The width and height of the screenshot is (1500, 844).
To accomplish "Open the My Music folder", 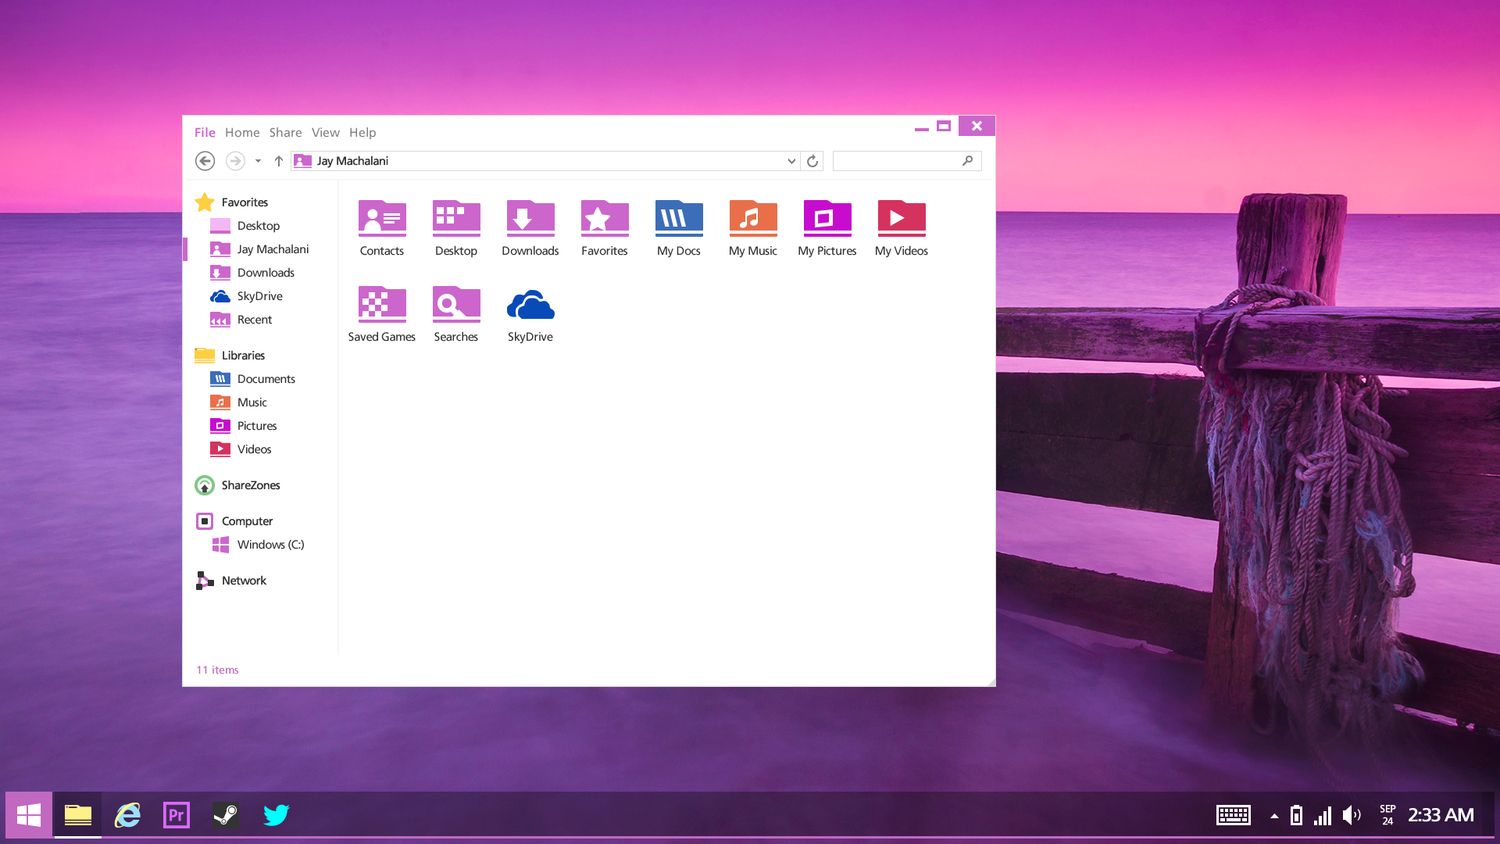I will [x=753, y=218].
